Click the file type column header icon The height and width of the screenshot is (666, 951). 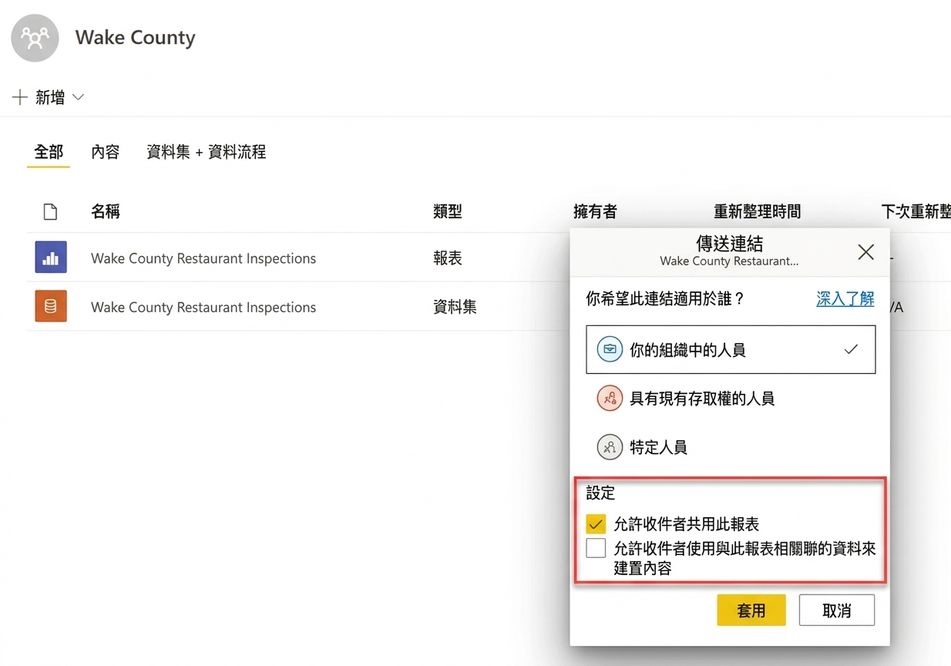pos(50,211)
